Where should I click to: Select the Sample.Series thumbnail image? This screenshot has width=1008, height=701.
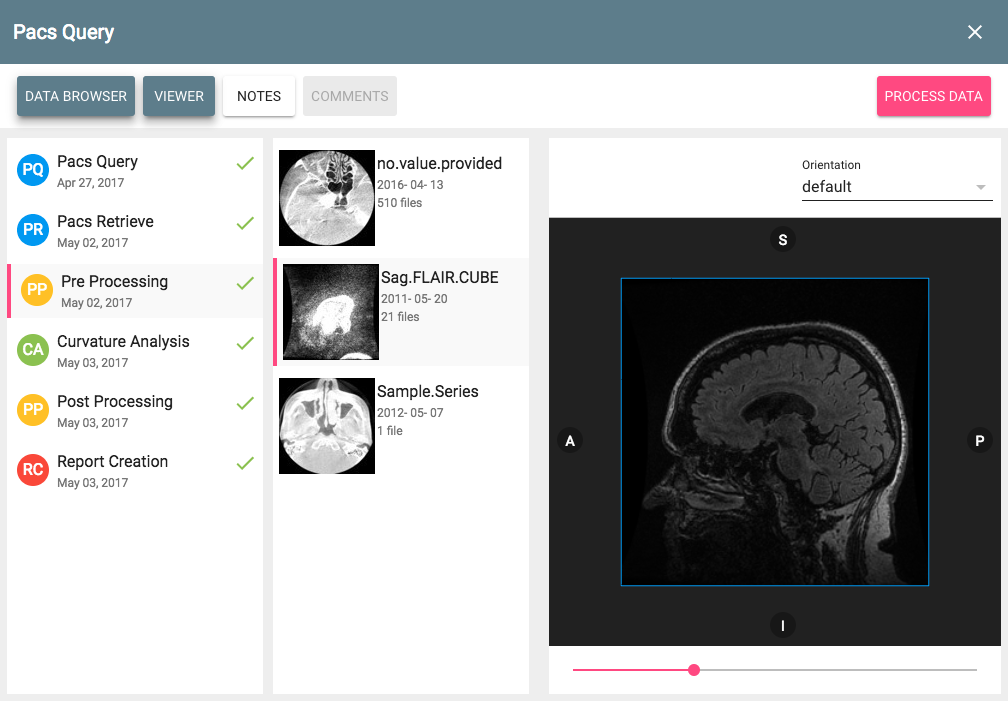327,425
